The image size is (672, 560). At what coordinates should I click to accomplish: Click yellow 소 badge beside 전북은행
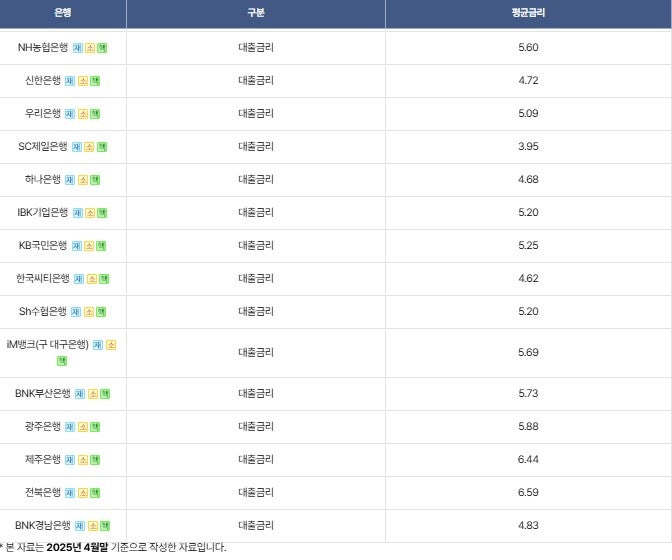tap(83, 493)
